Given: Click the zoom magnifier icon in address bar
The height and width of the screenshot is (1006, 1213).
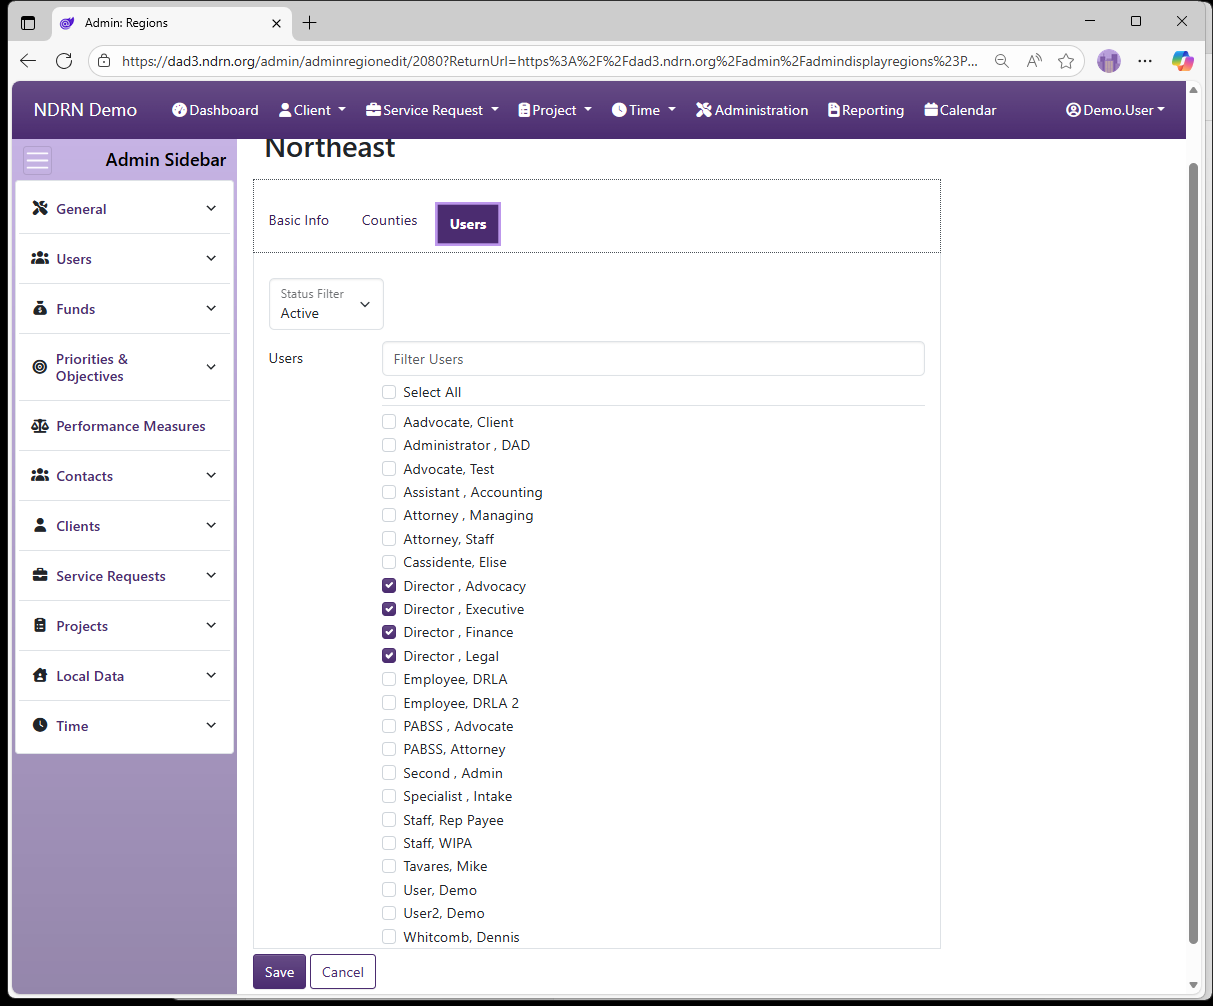Looking at the screenshot, I should click(x=1001, y=61).
